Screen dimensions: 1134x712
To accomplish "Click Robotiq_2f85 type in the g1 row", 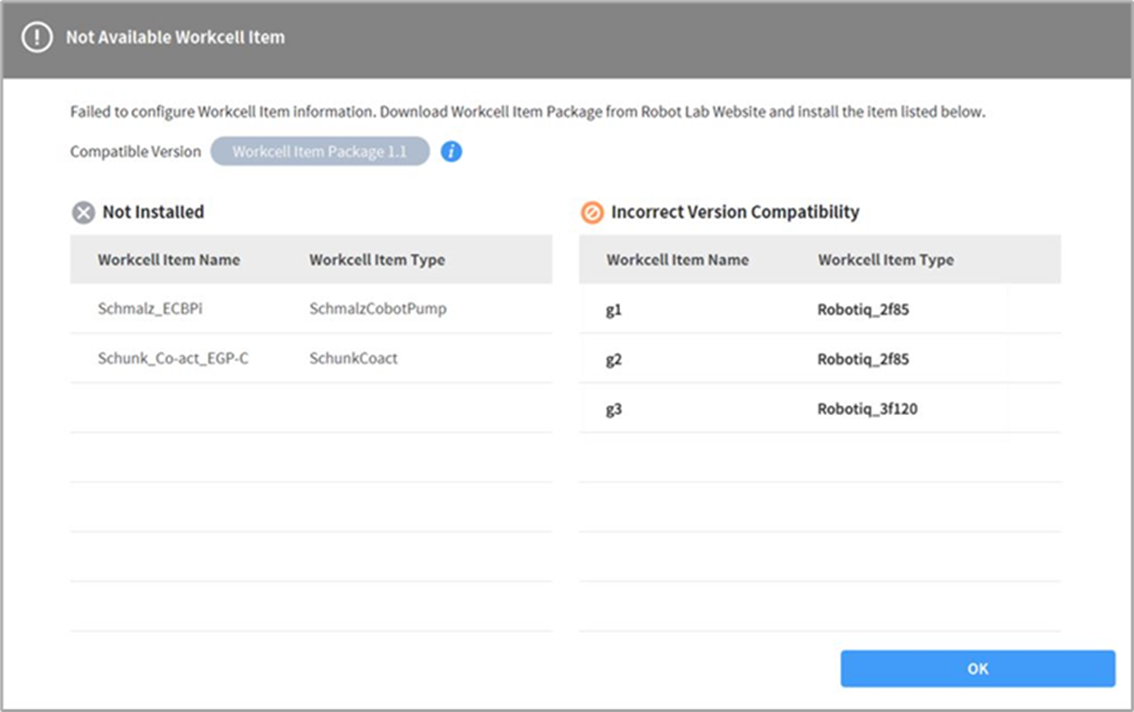I will pyautogui.click(x=863, y=310).
